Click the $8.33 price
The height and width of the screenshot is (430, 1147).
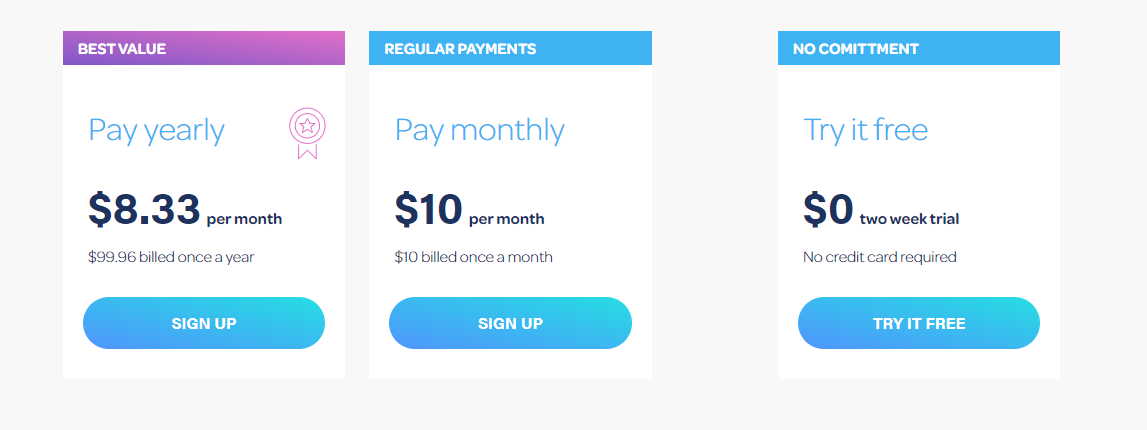click(144, 209)
